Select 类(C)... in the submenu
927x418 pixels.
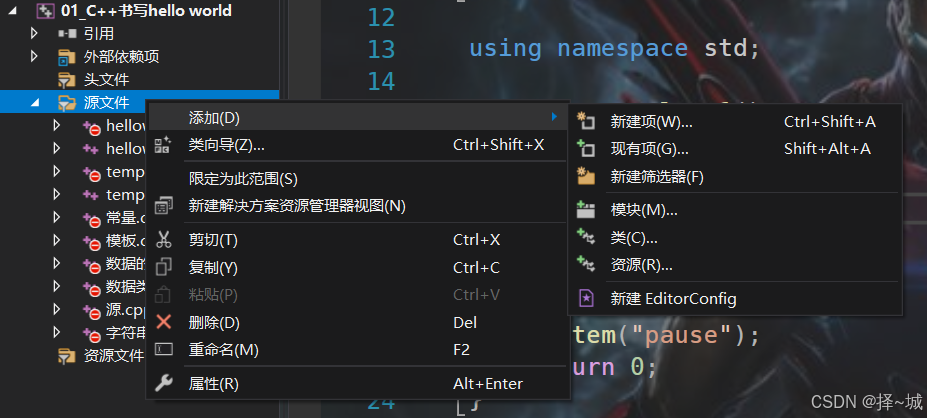pyautogui.click(x=735, y=238)
